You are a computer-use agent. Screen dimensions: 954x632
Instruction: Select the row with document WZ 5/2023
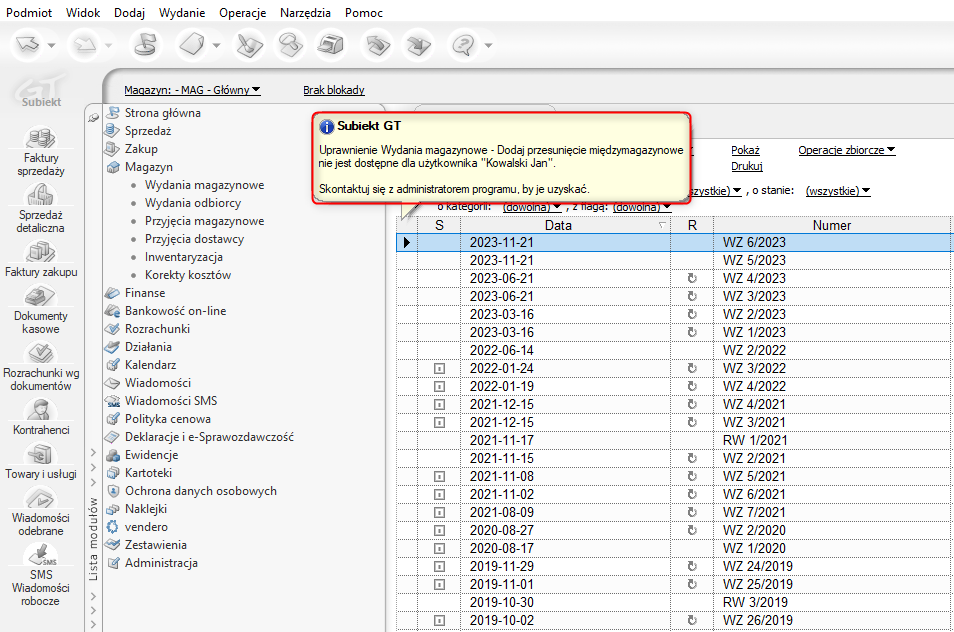pos(754,260)
